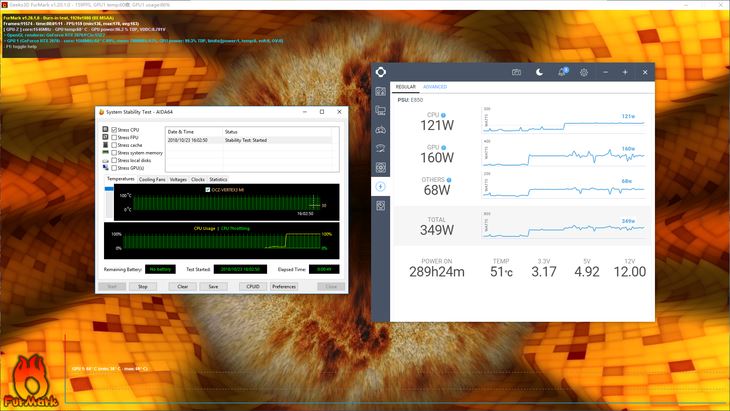
Task: Open the PC build icon in CAM sidebar
Action: pyautogui.click(x=380, y=110)
